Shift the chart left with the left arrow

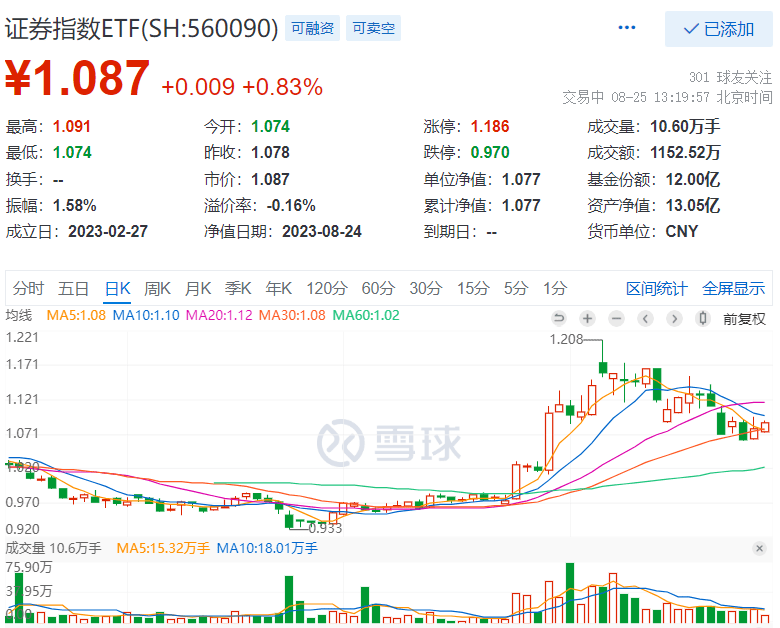coord(645,319)
